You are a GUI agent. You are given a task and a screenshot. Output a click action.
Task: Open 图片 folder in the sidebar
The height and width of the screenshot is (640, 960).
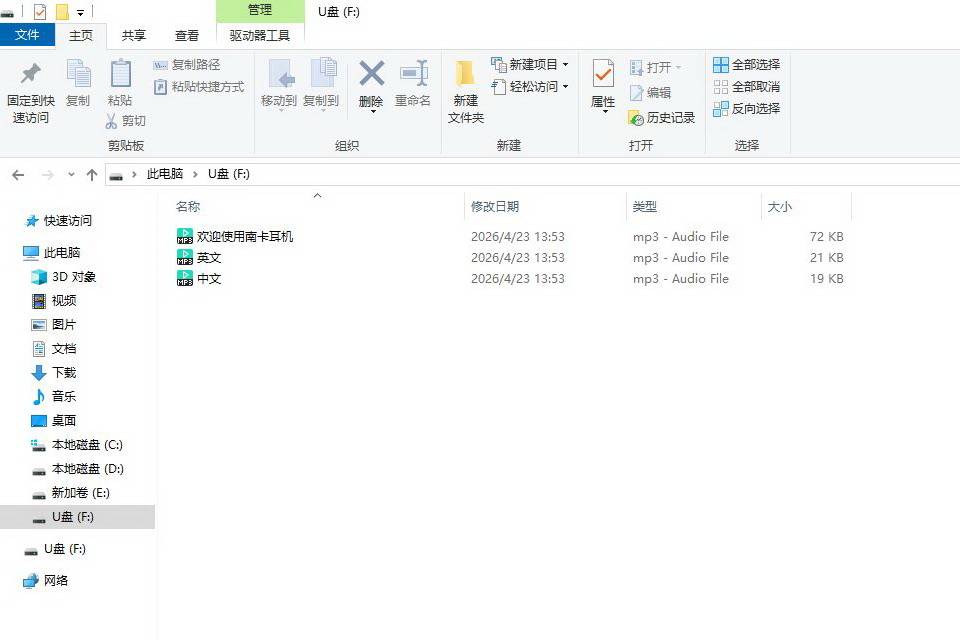54,325
